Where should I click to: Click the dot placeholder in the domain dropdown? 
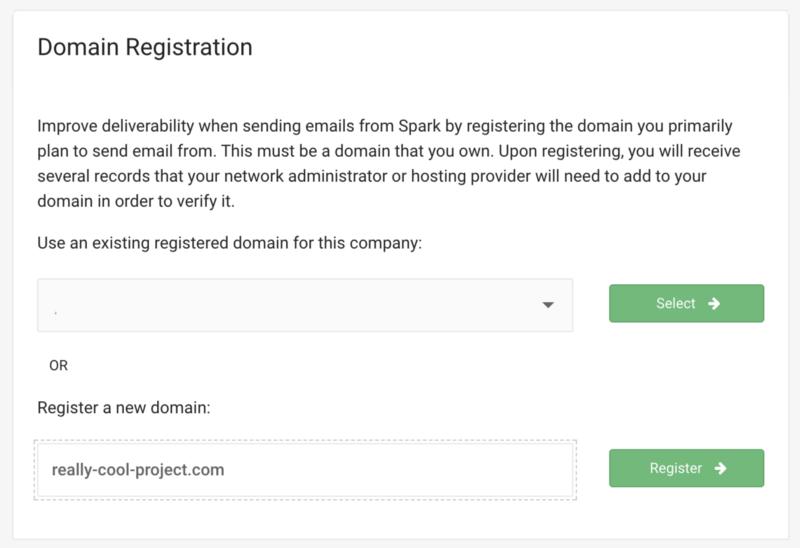tap(56, 312)
